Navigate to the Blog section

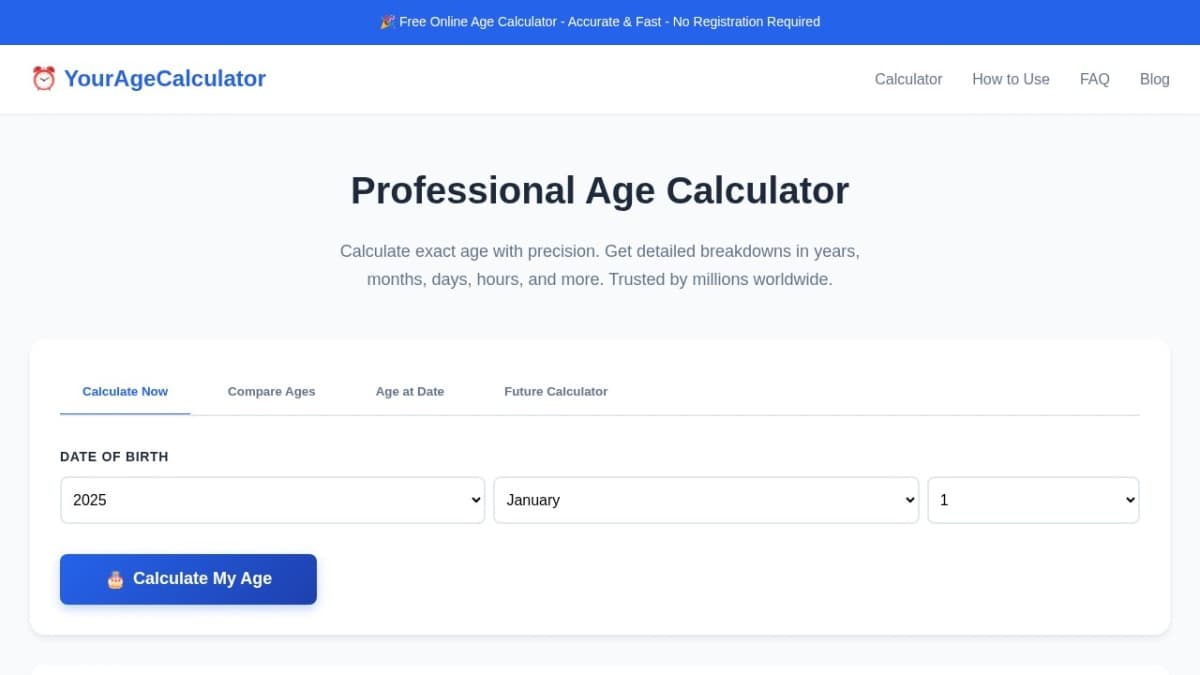tap(1154, 79)
